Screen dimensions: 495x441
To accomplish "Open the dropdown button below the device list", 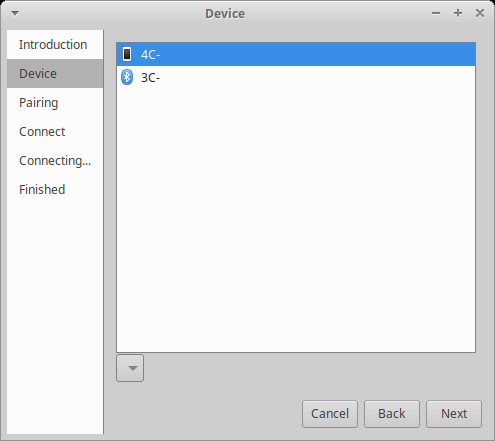I will [130, 368].
